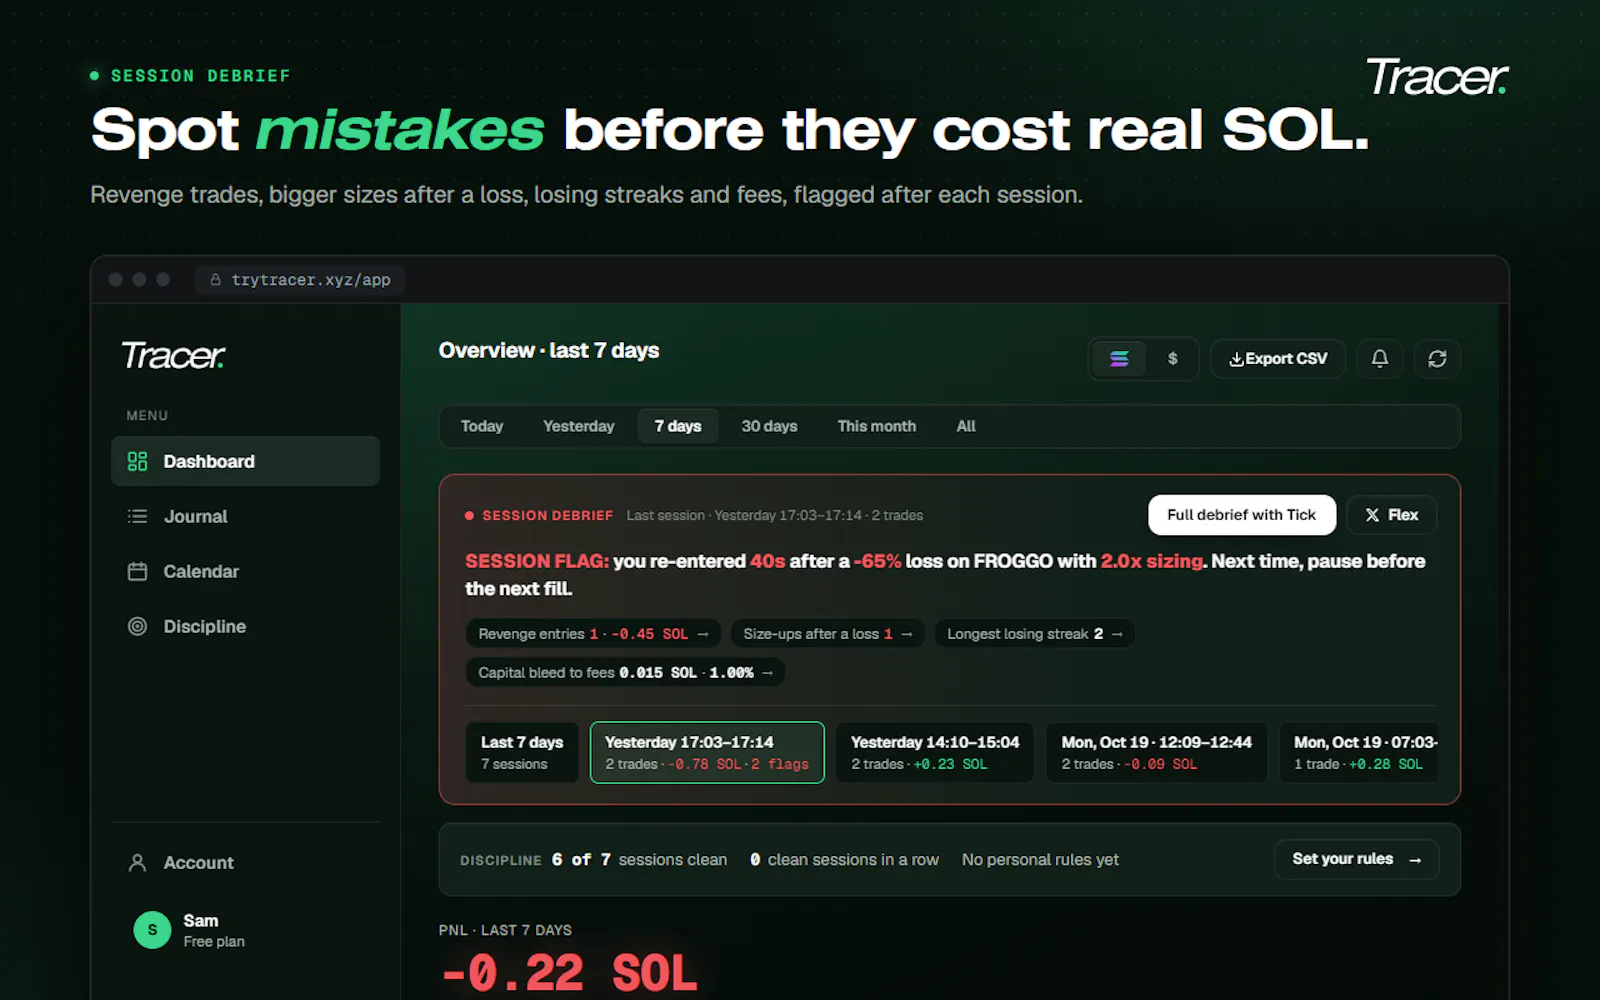
Task: Export trades with Export CSV button
Action: [x=1278, y=358]
